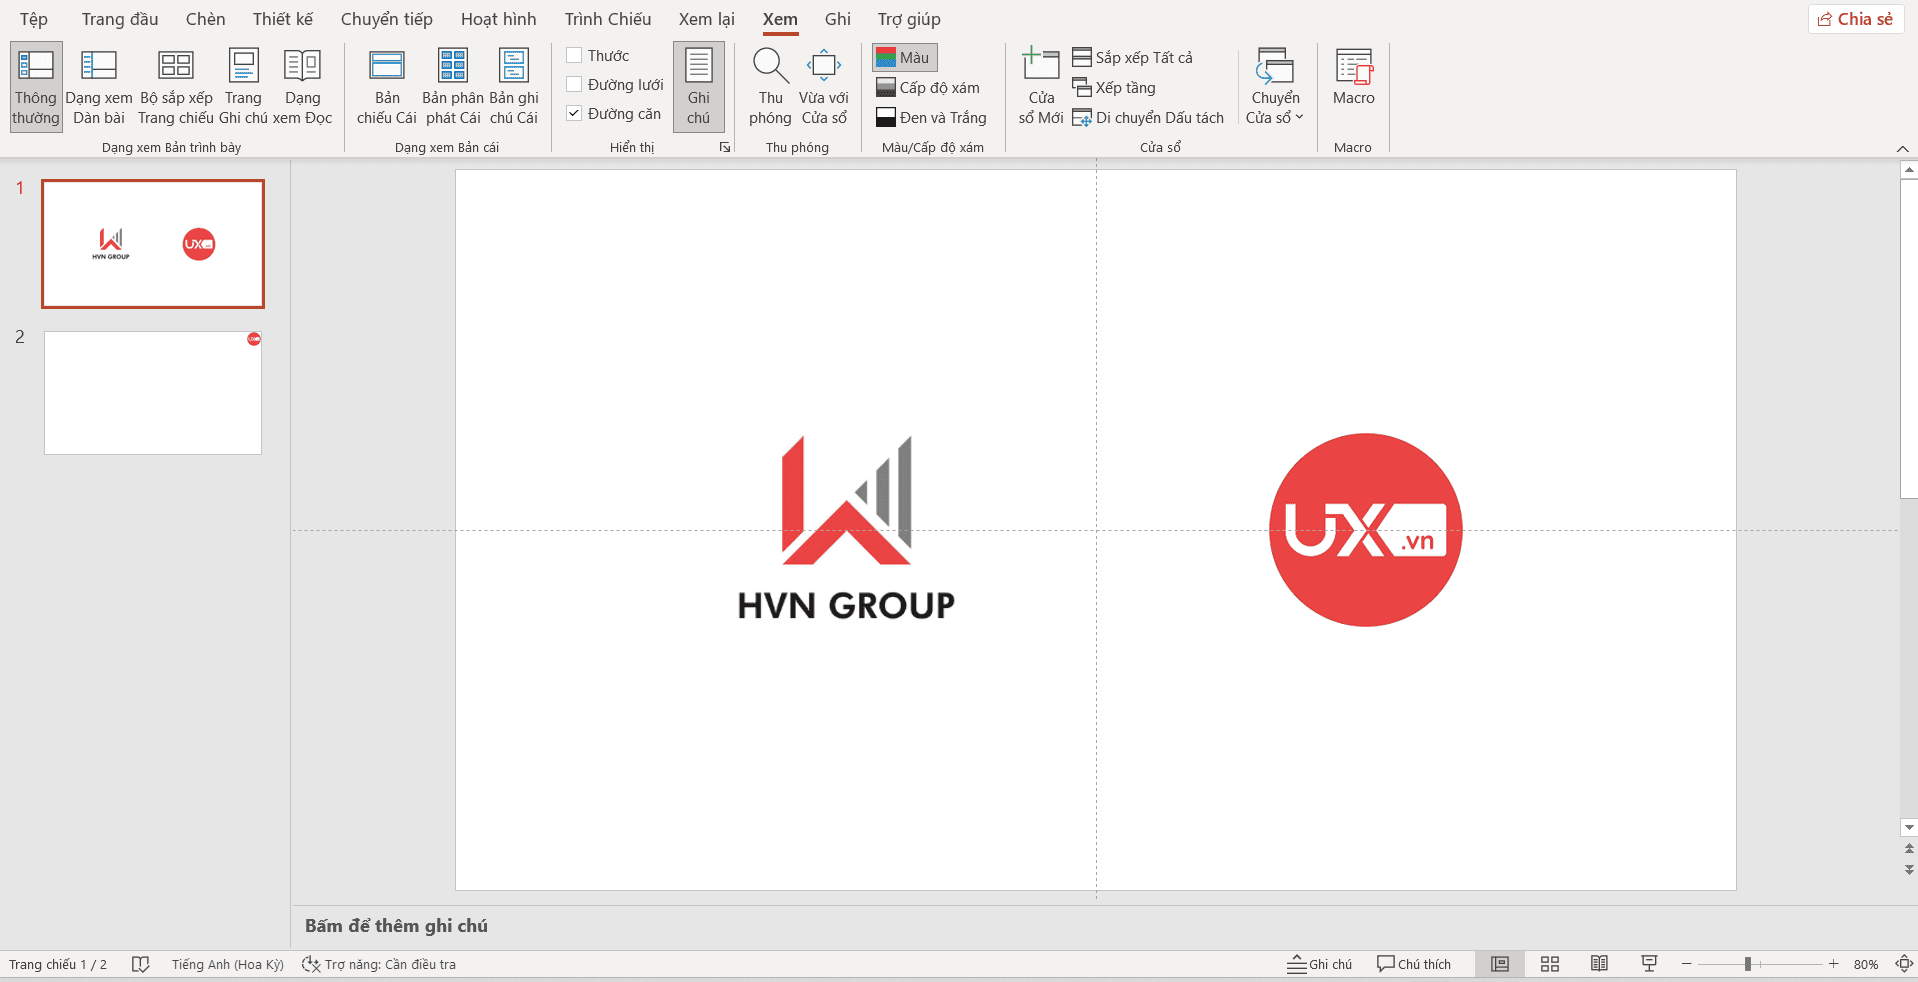Image resolution: width=1918 pixels, height=982 pixels.
Task: Open the Chèn ribbon tab
Action: click(x=205, y=19)
